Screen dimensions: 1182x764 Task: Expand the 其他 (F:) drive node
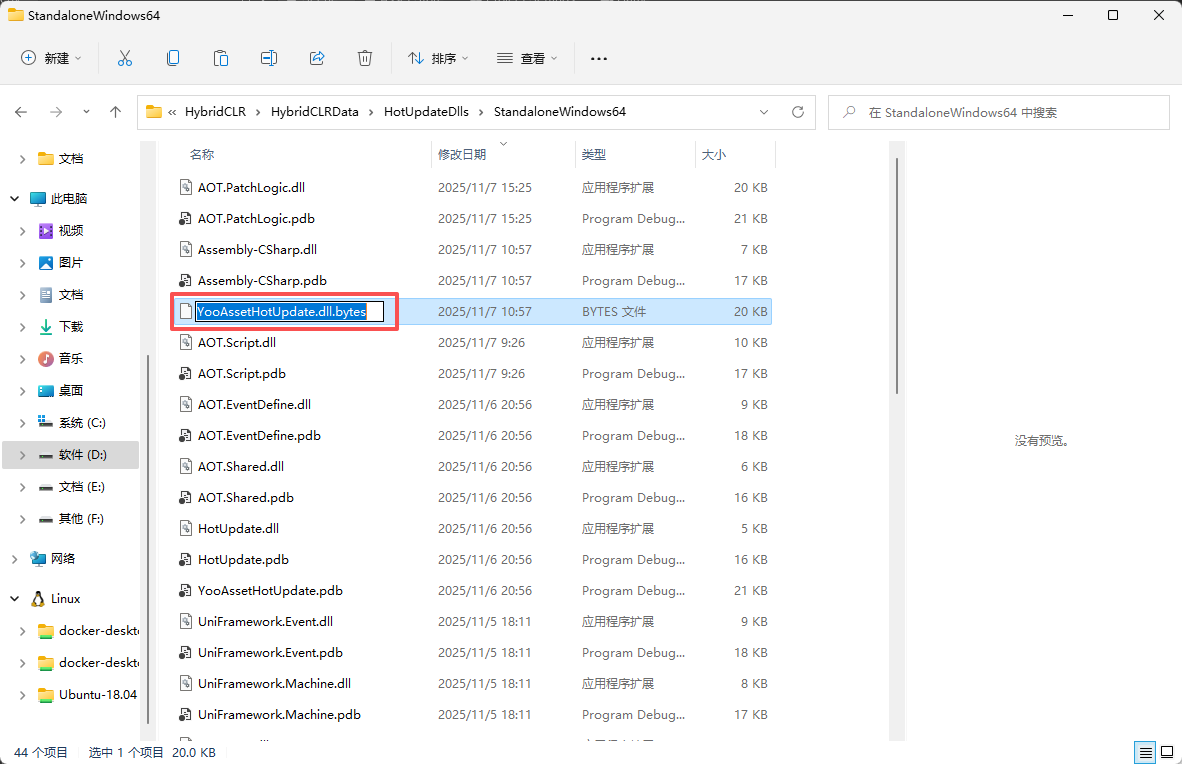pyautogui.click(x=23, y=519)
